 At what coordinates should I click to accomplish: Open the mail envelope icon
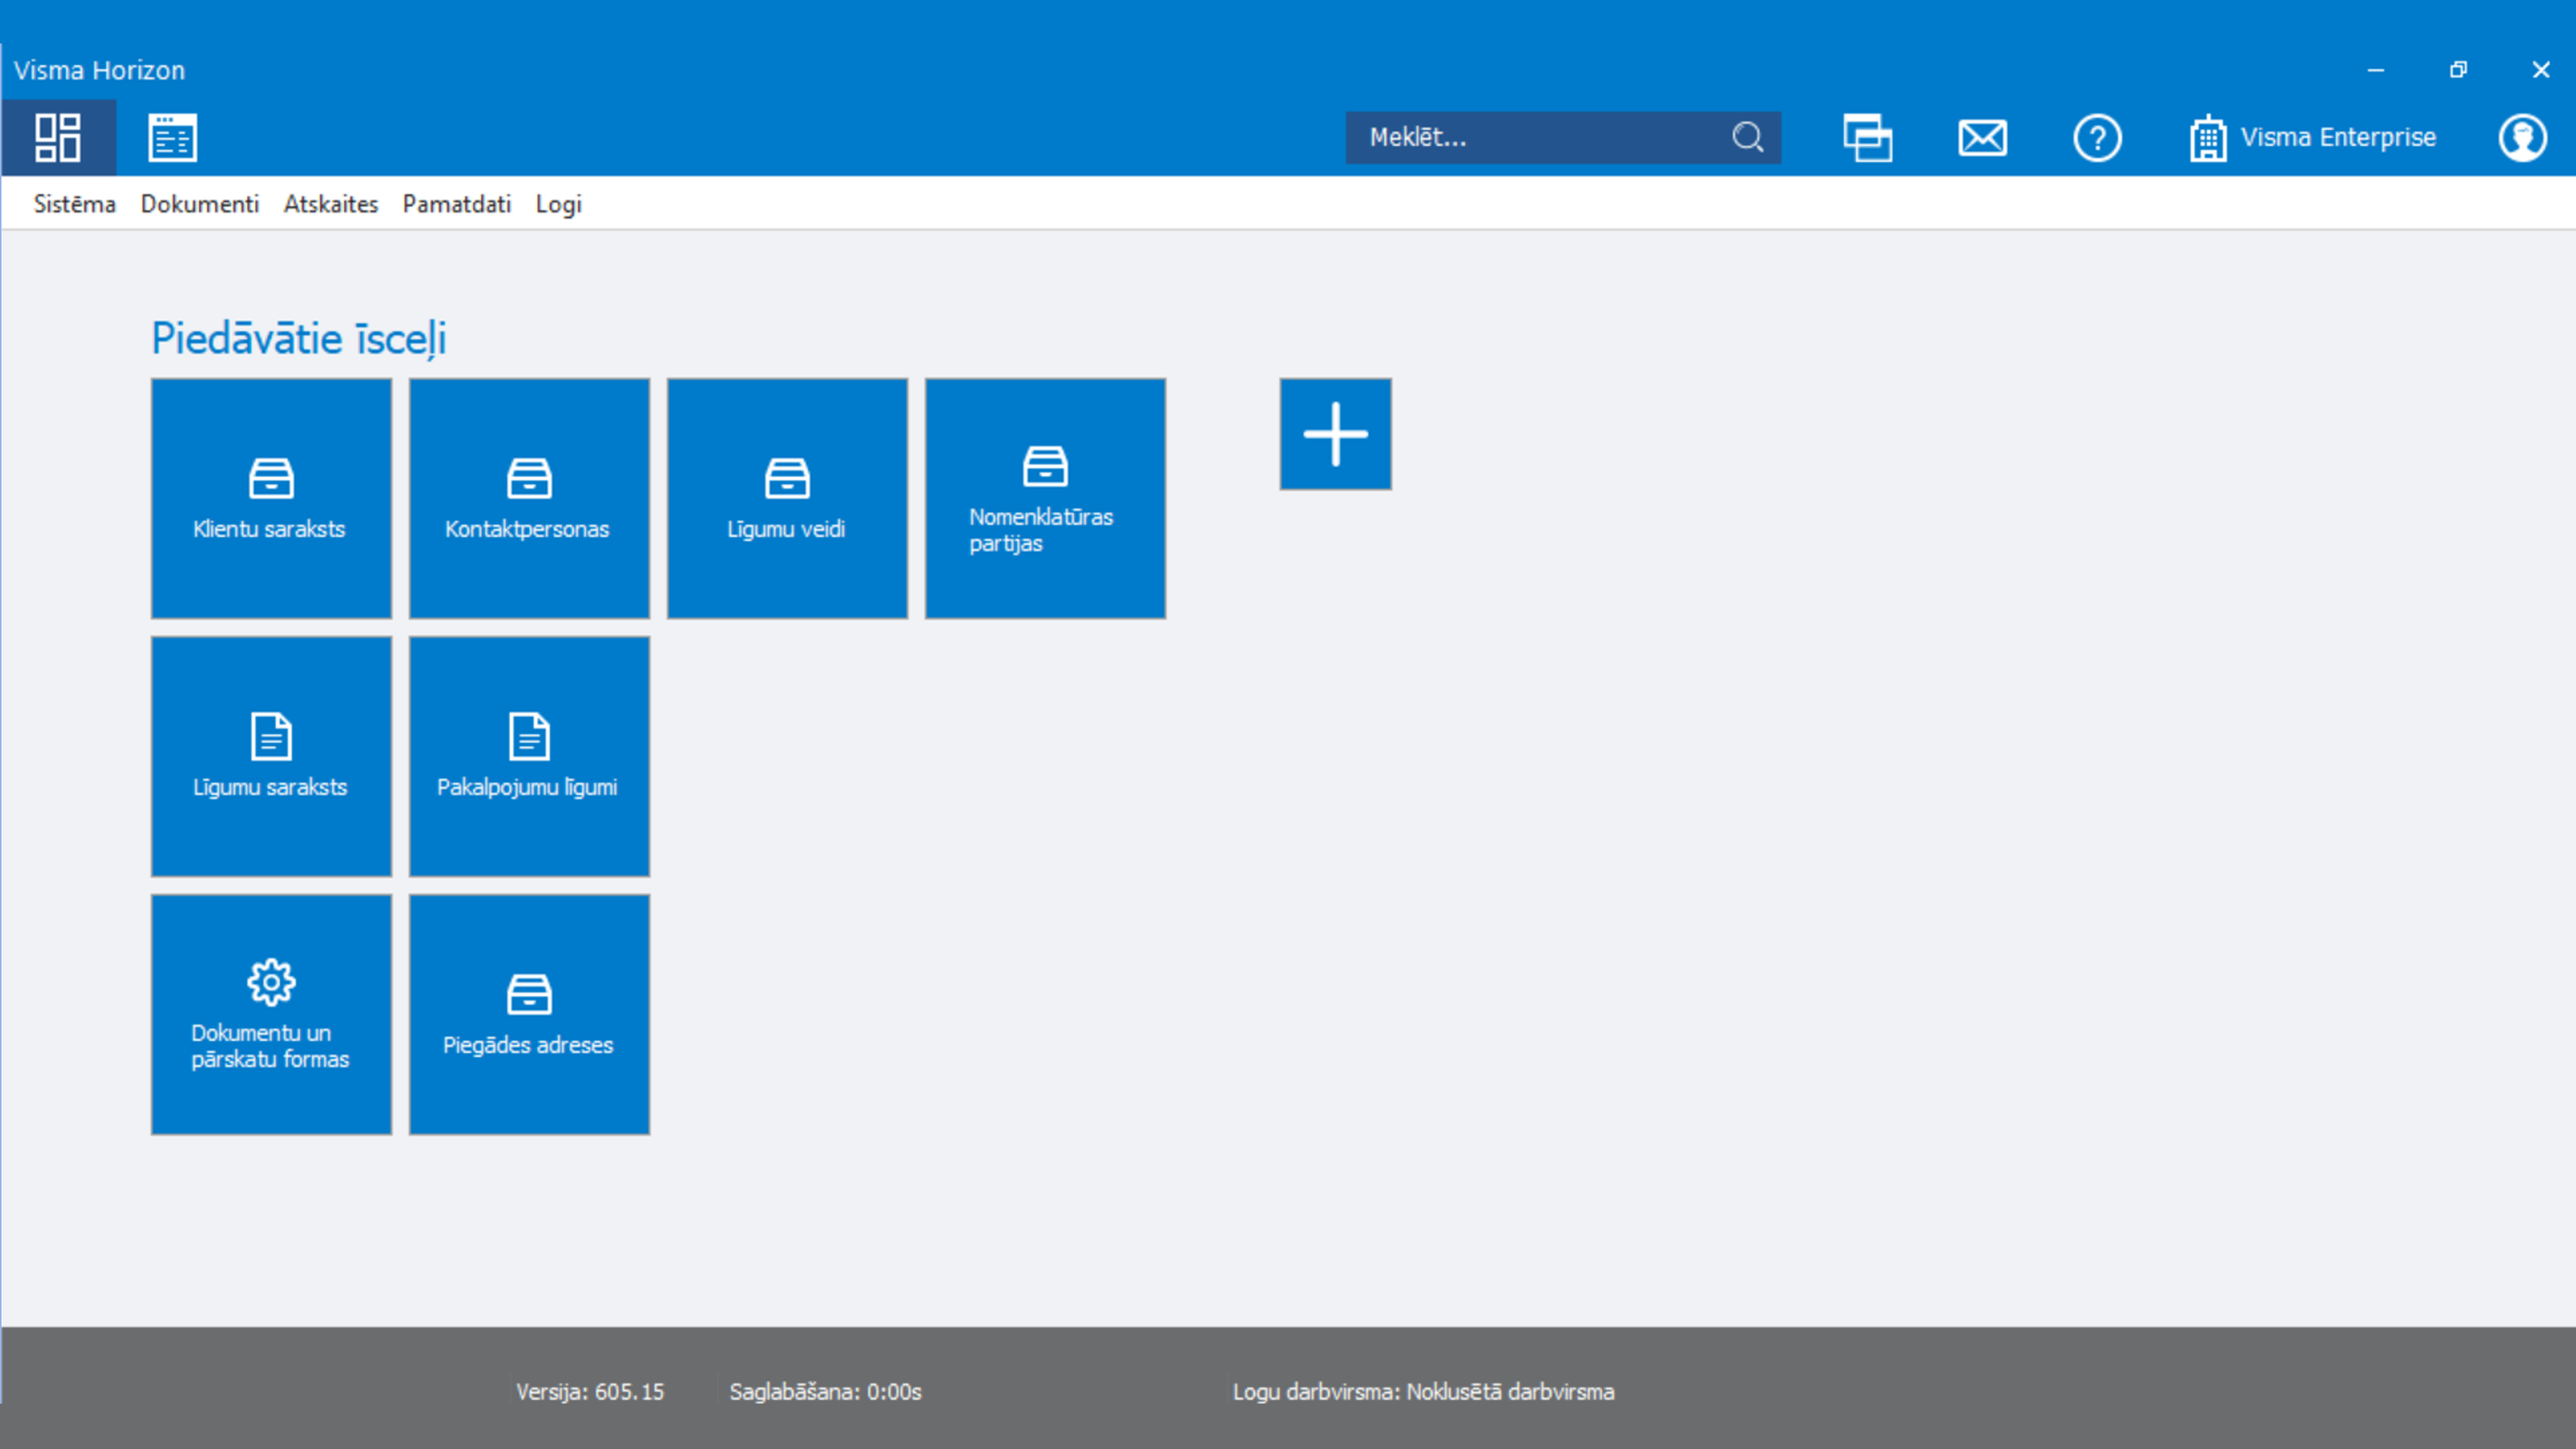(x=1982, y=137)
